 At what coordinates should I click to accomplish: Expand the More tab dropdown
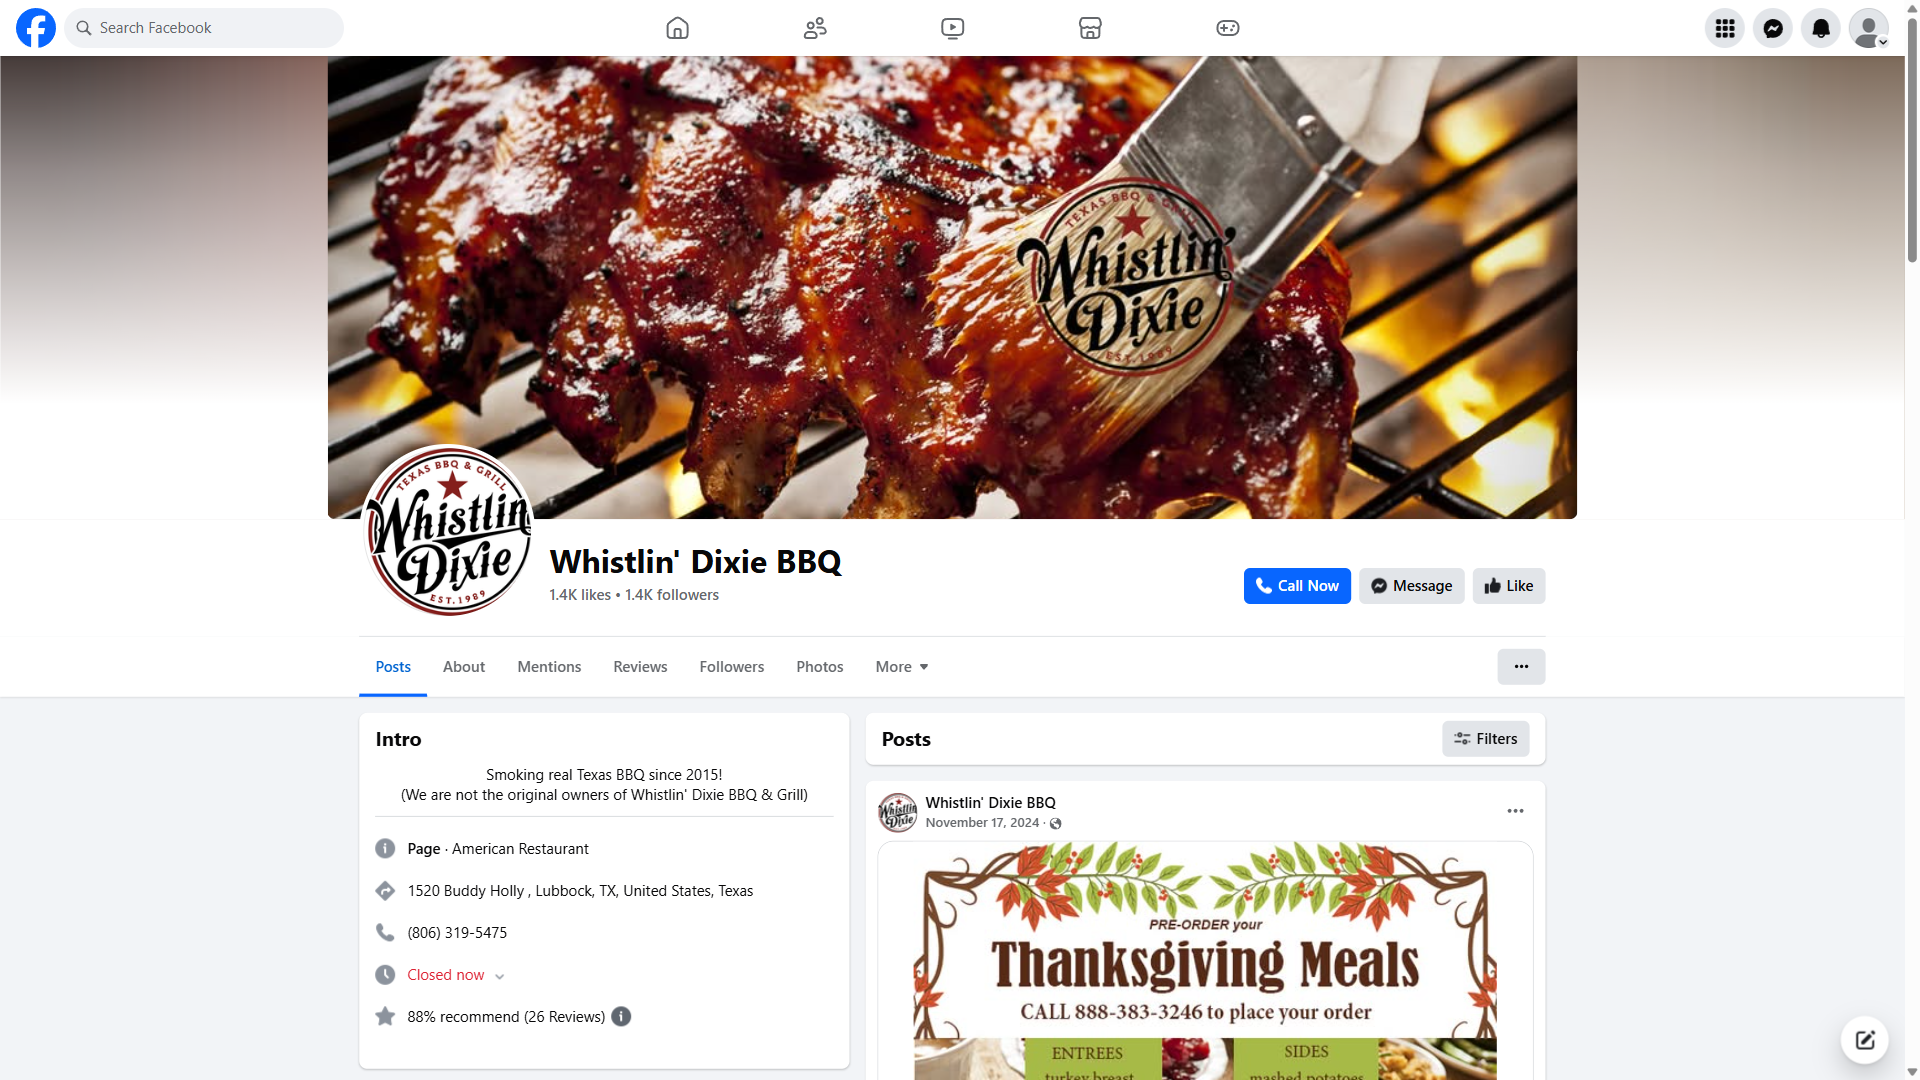click(x=901, y=667)
